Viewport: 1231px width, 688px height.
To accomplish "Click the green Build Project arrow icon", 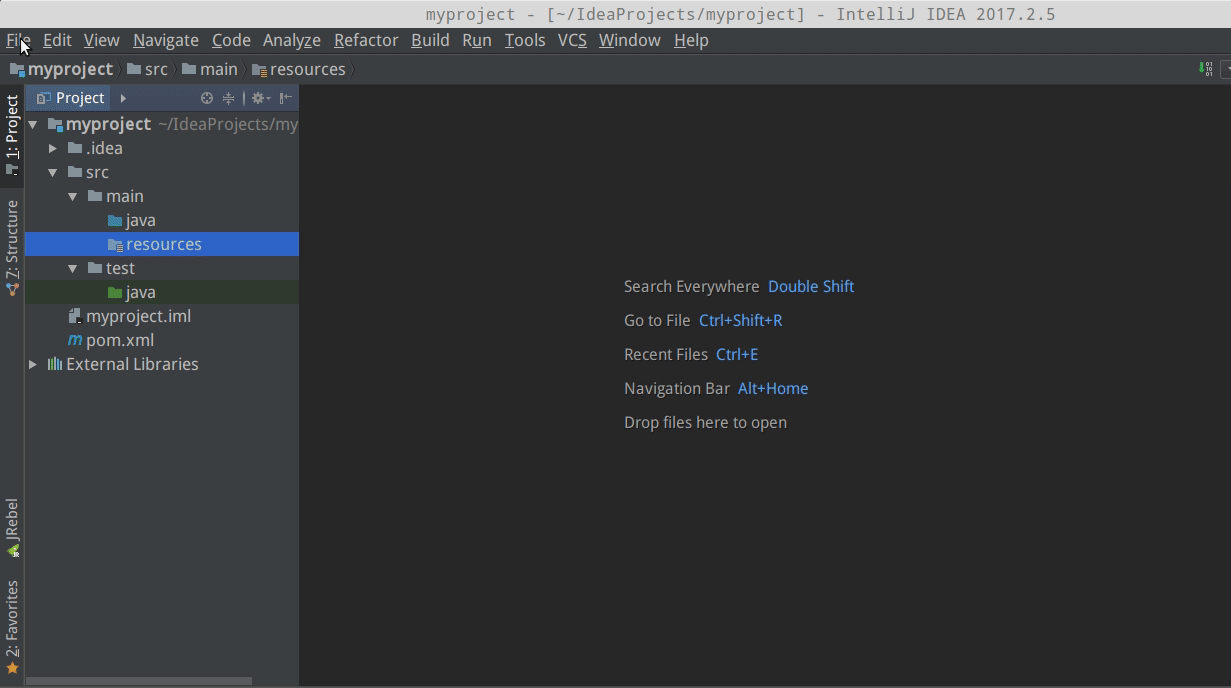I will [1206, 69].
